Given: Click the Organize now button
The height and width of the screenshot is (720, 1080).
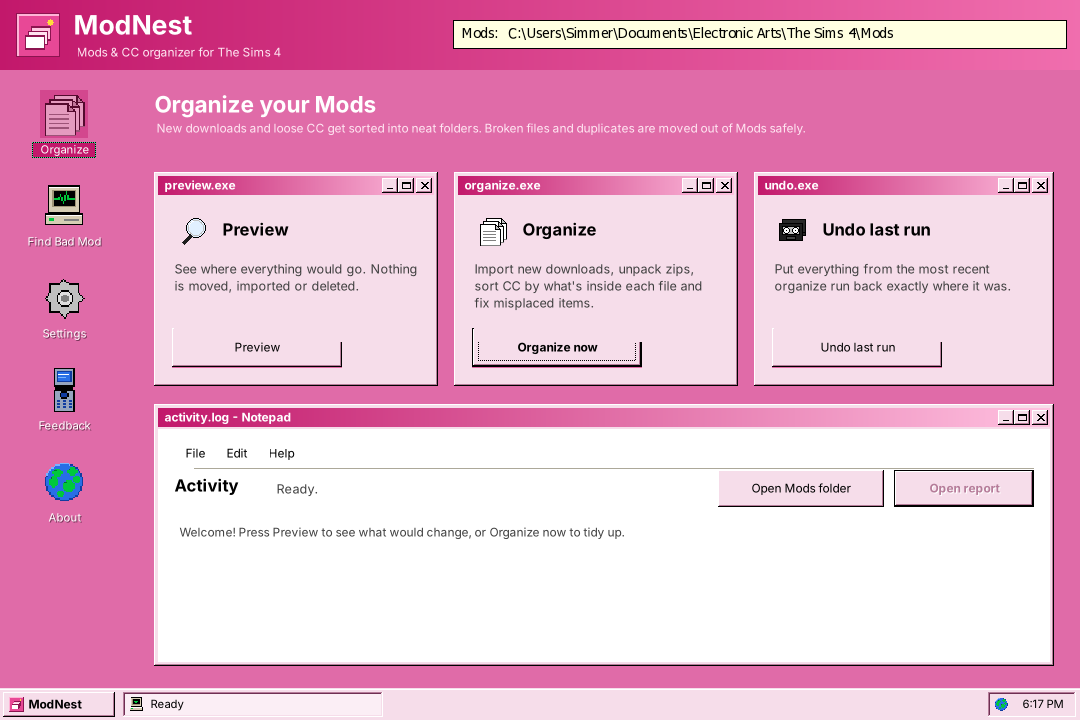Looking at the screenshot, I should click(557, 347).
